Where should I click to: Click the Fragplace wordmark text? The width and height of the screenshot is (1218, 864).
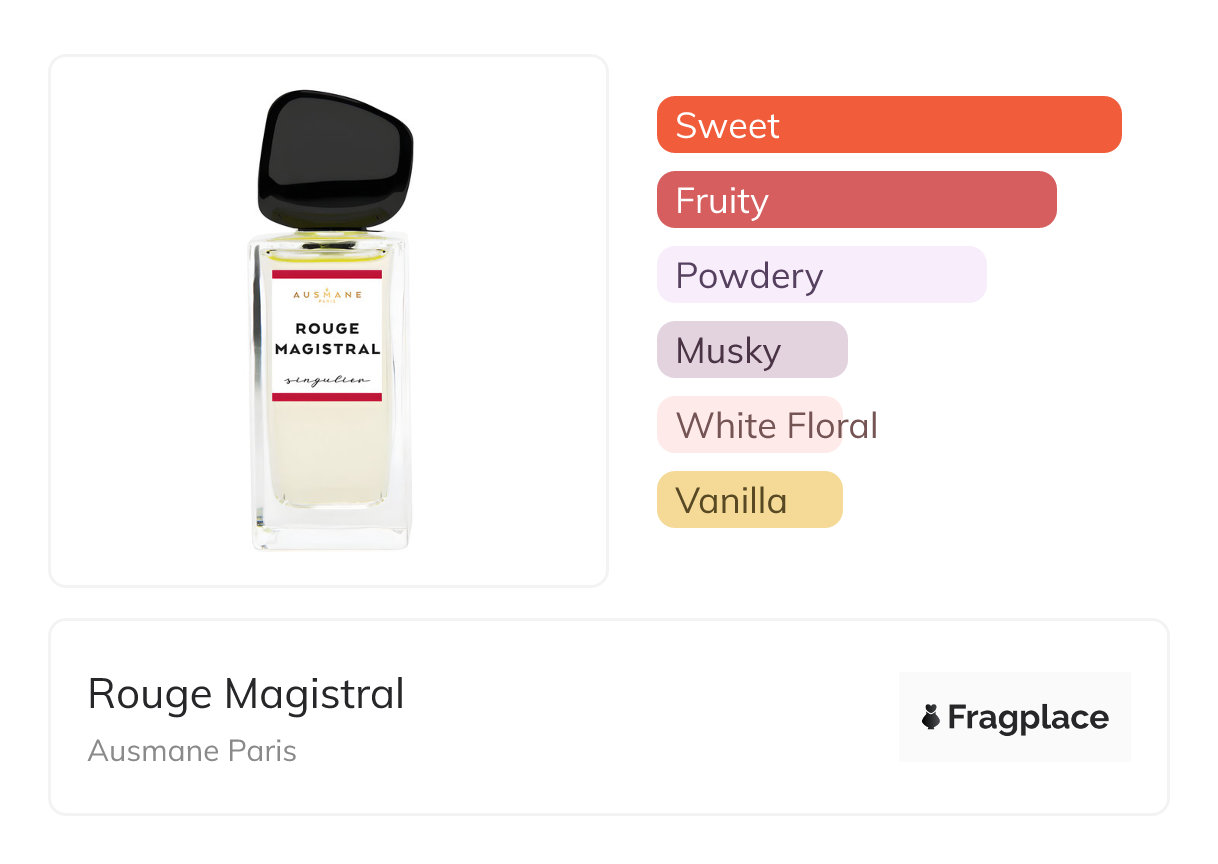click(x=1028, y=717)
